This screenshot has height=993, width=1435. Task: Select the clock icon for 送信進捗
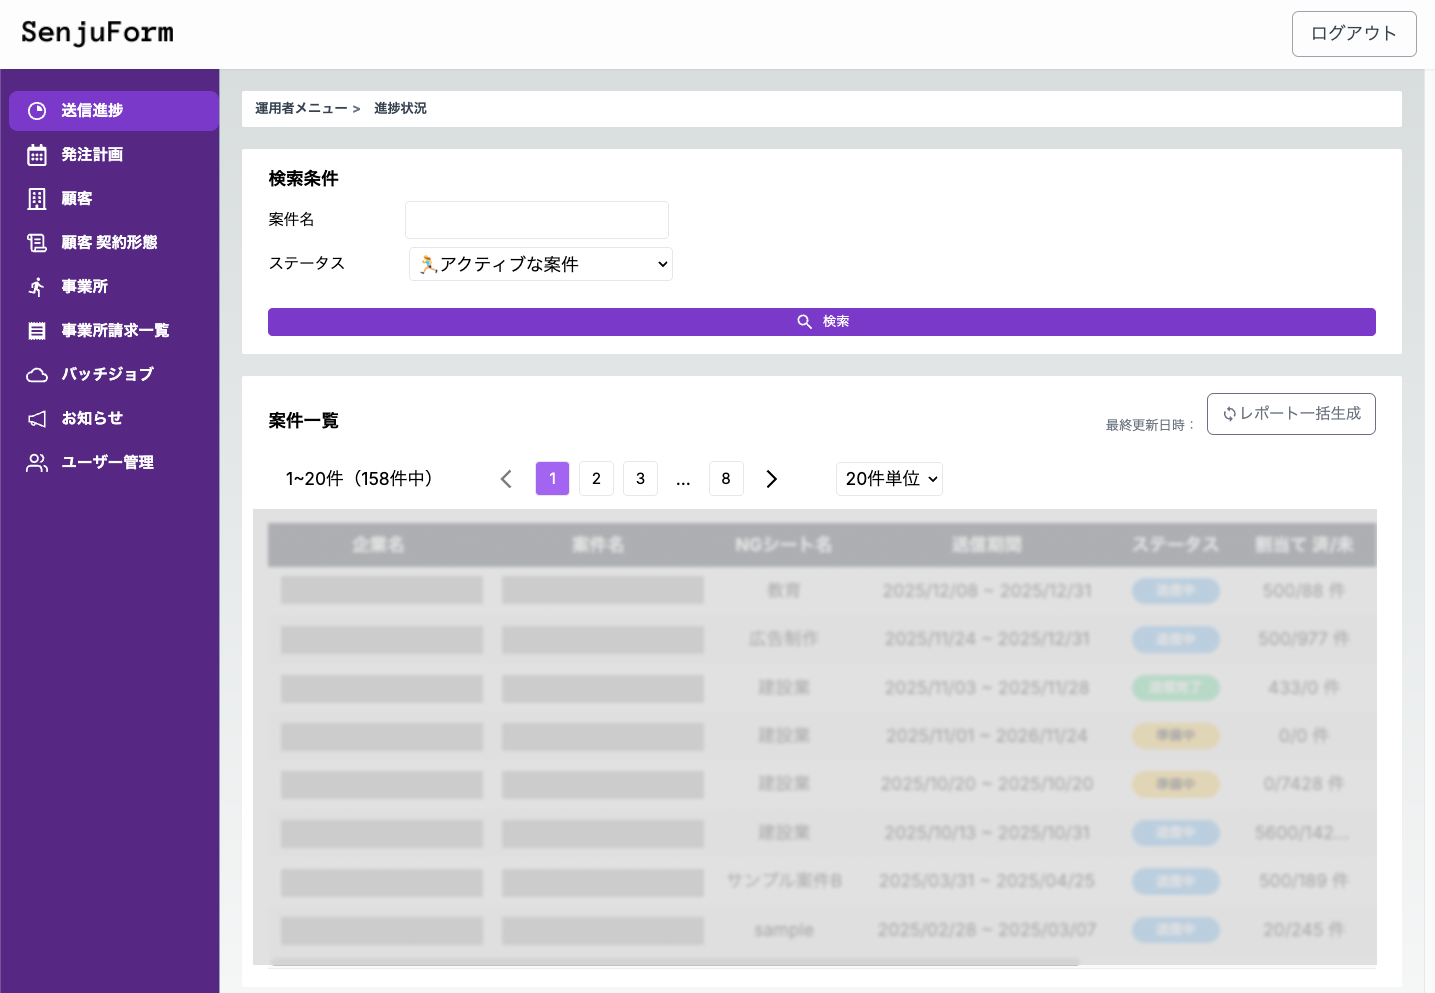point(36,110)
